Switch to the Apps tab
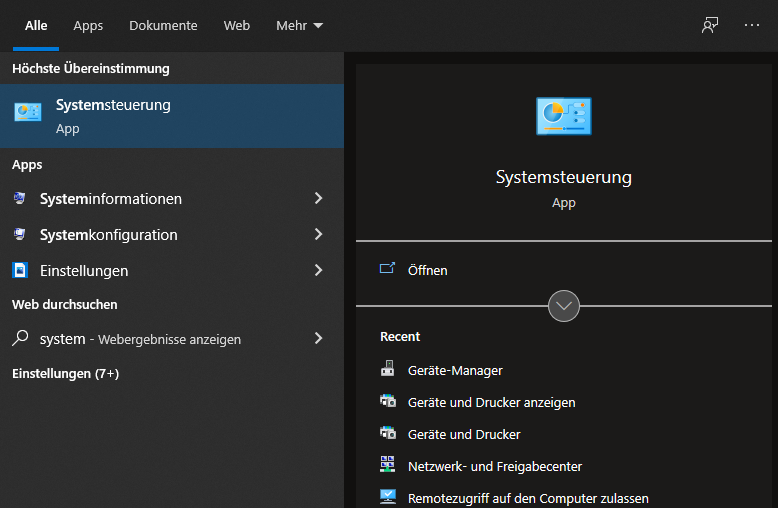The width and height of the screenshot is (778, 508). click(x=88, y=26)
